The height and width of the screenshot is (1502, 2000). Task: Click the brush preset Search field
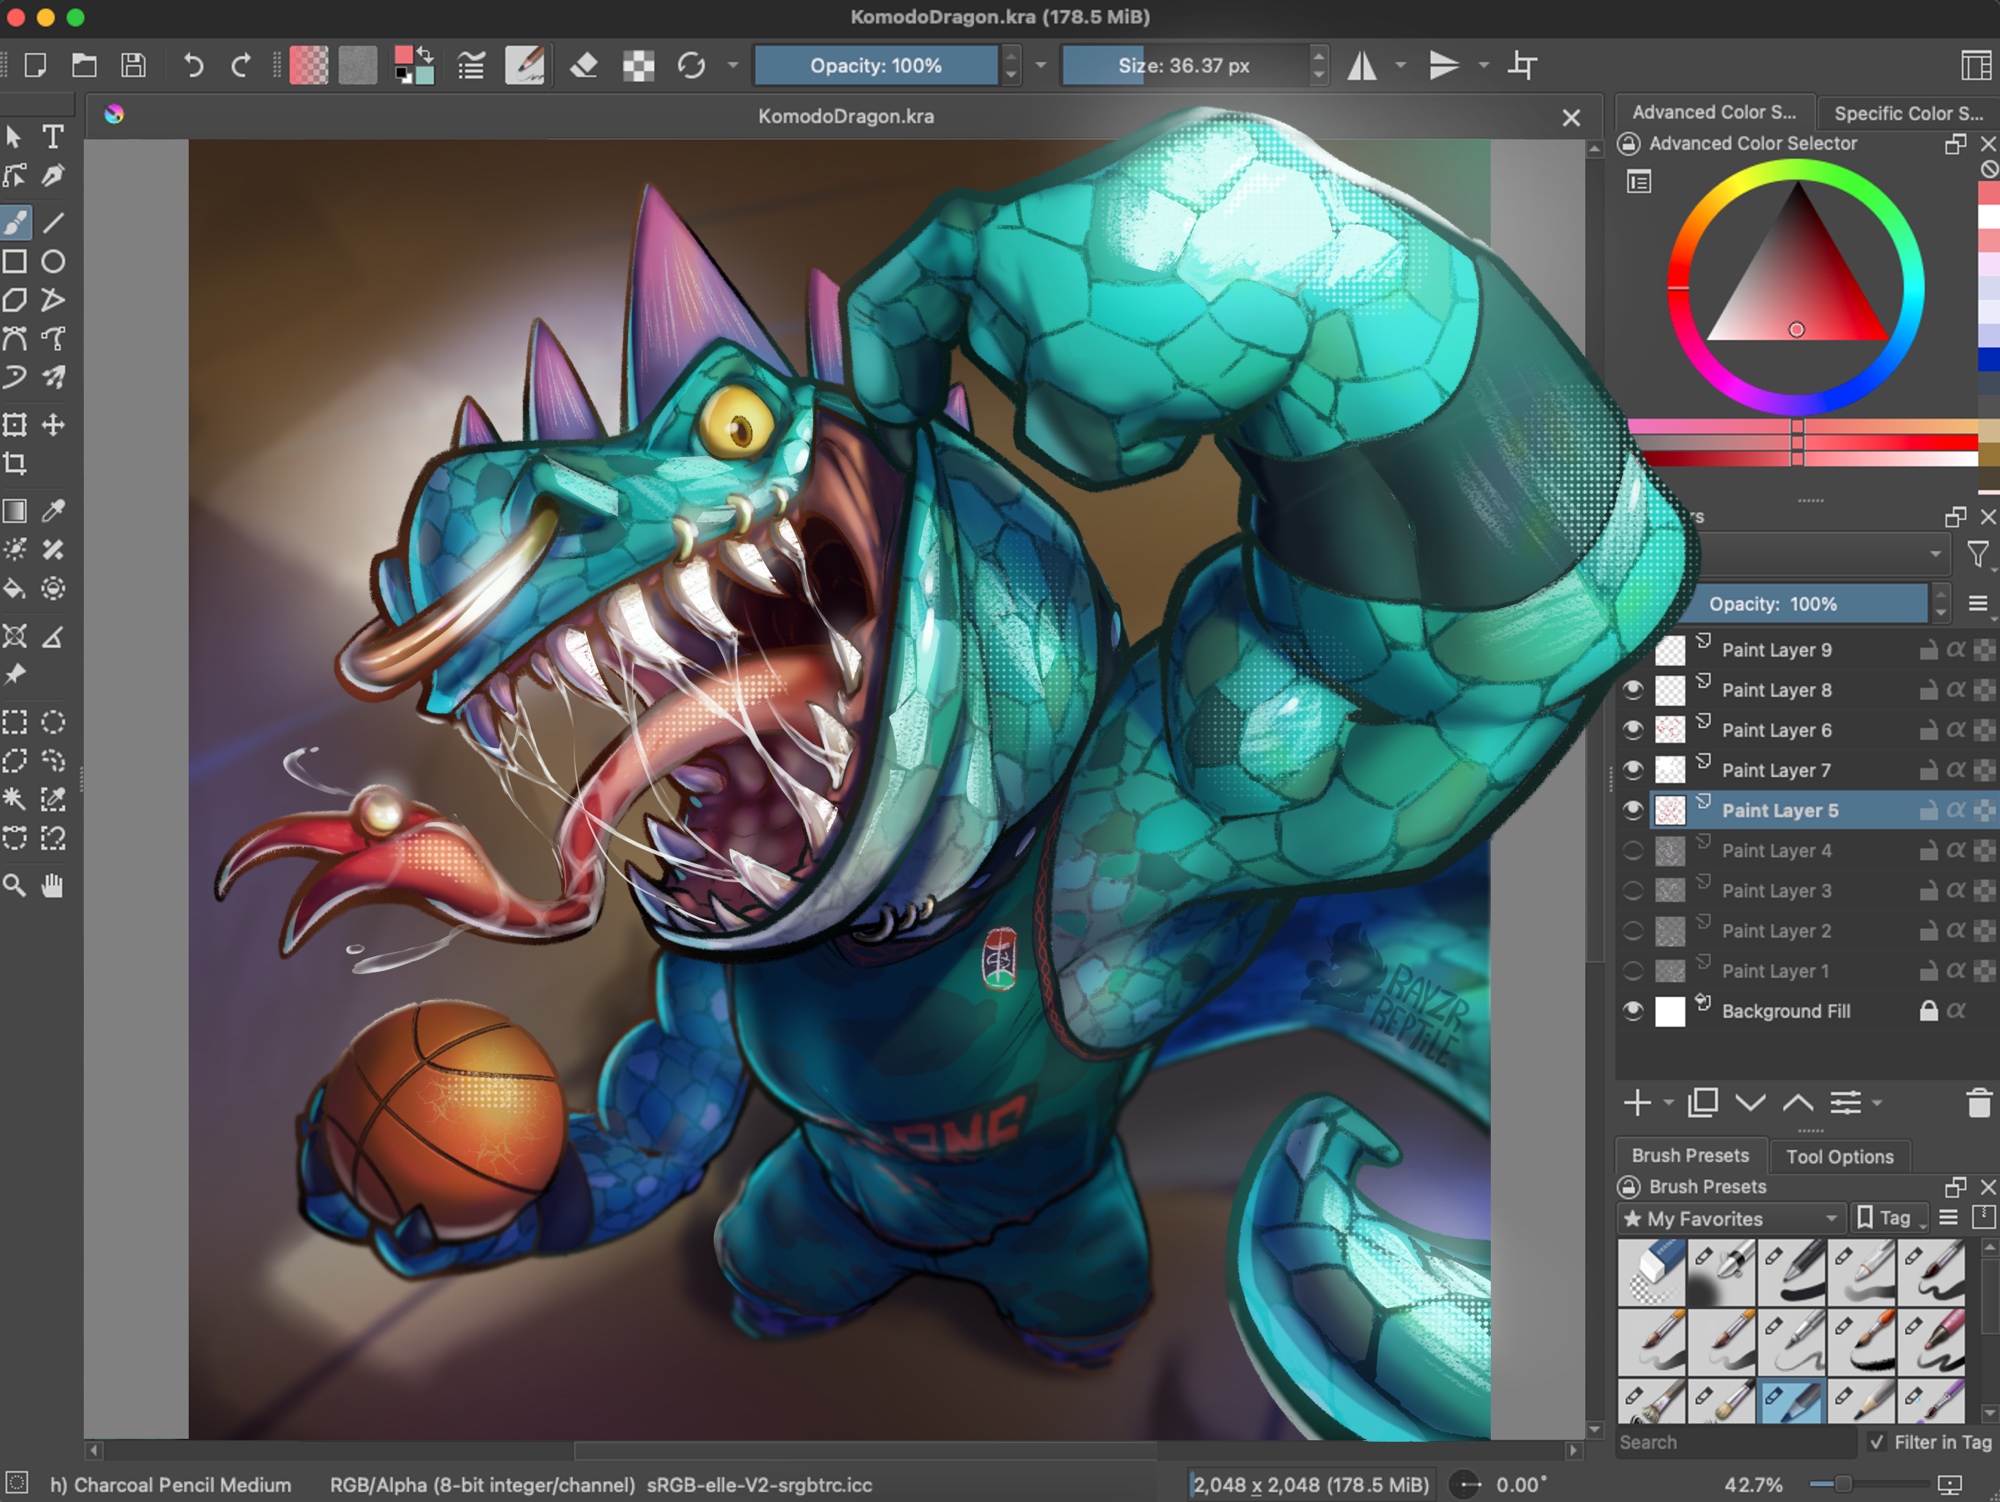tap(1735, 1442)
